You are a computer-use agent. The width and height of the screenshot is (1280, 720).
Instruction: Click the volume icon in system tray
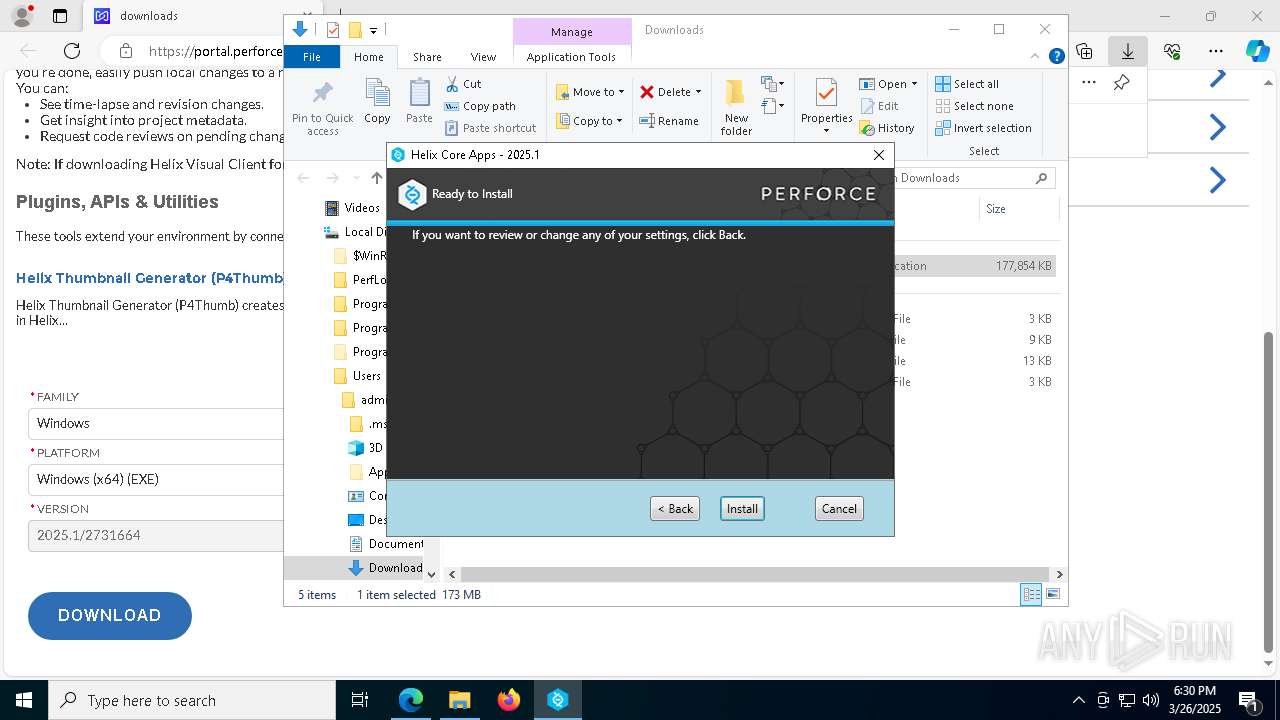1151,700
